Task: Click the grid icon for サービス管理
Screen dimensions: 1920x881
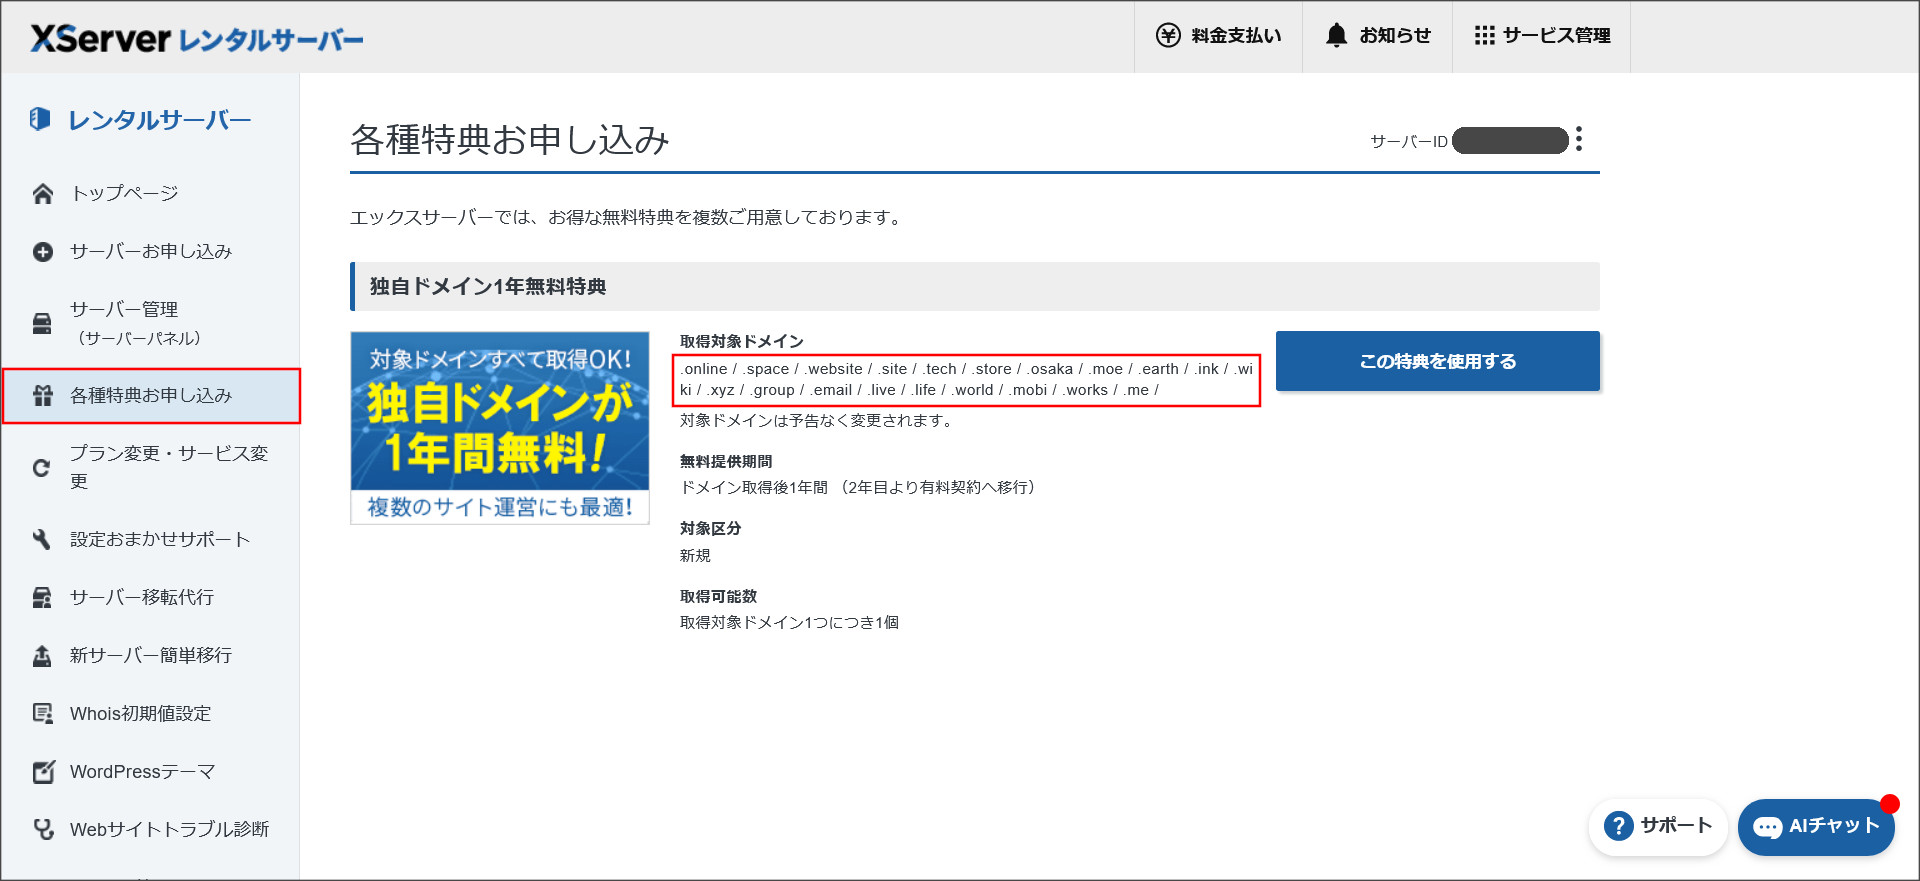Action: [1484, 35]
